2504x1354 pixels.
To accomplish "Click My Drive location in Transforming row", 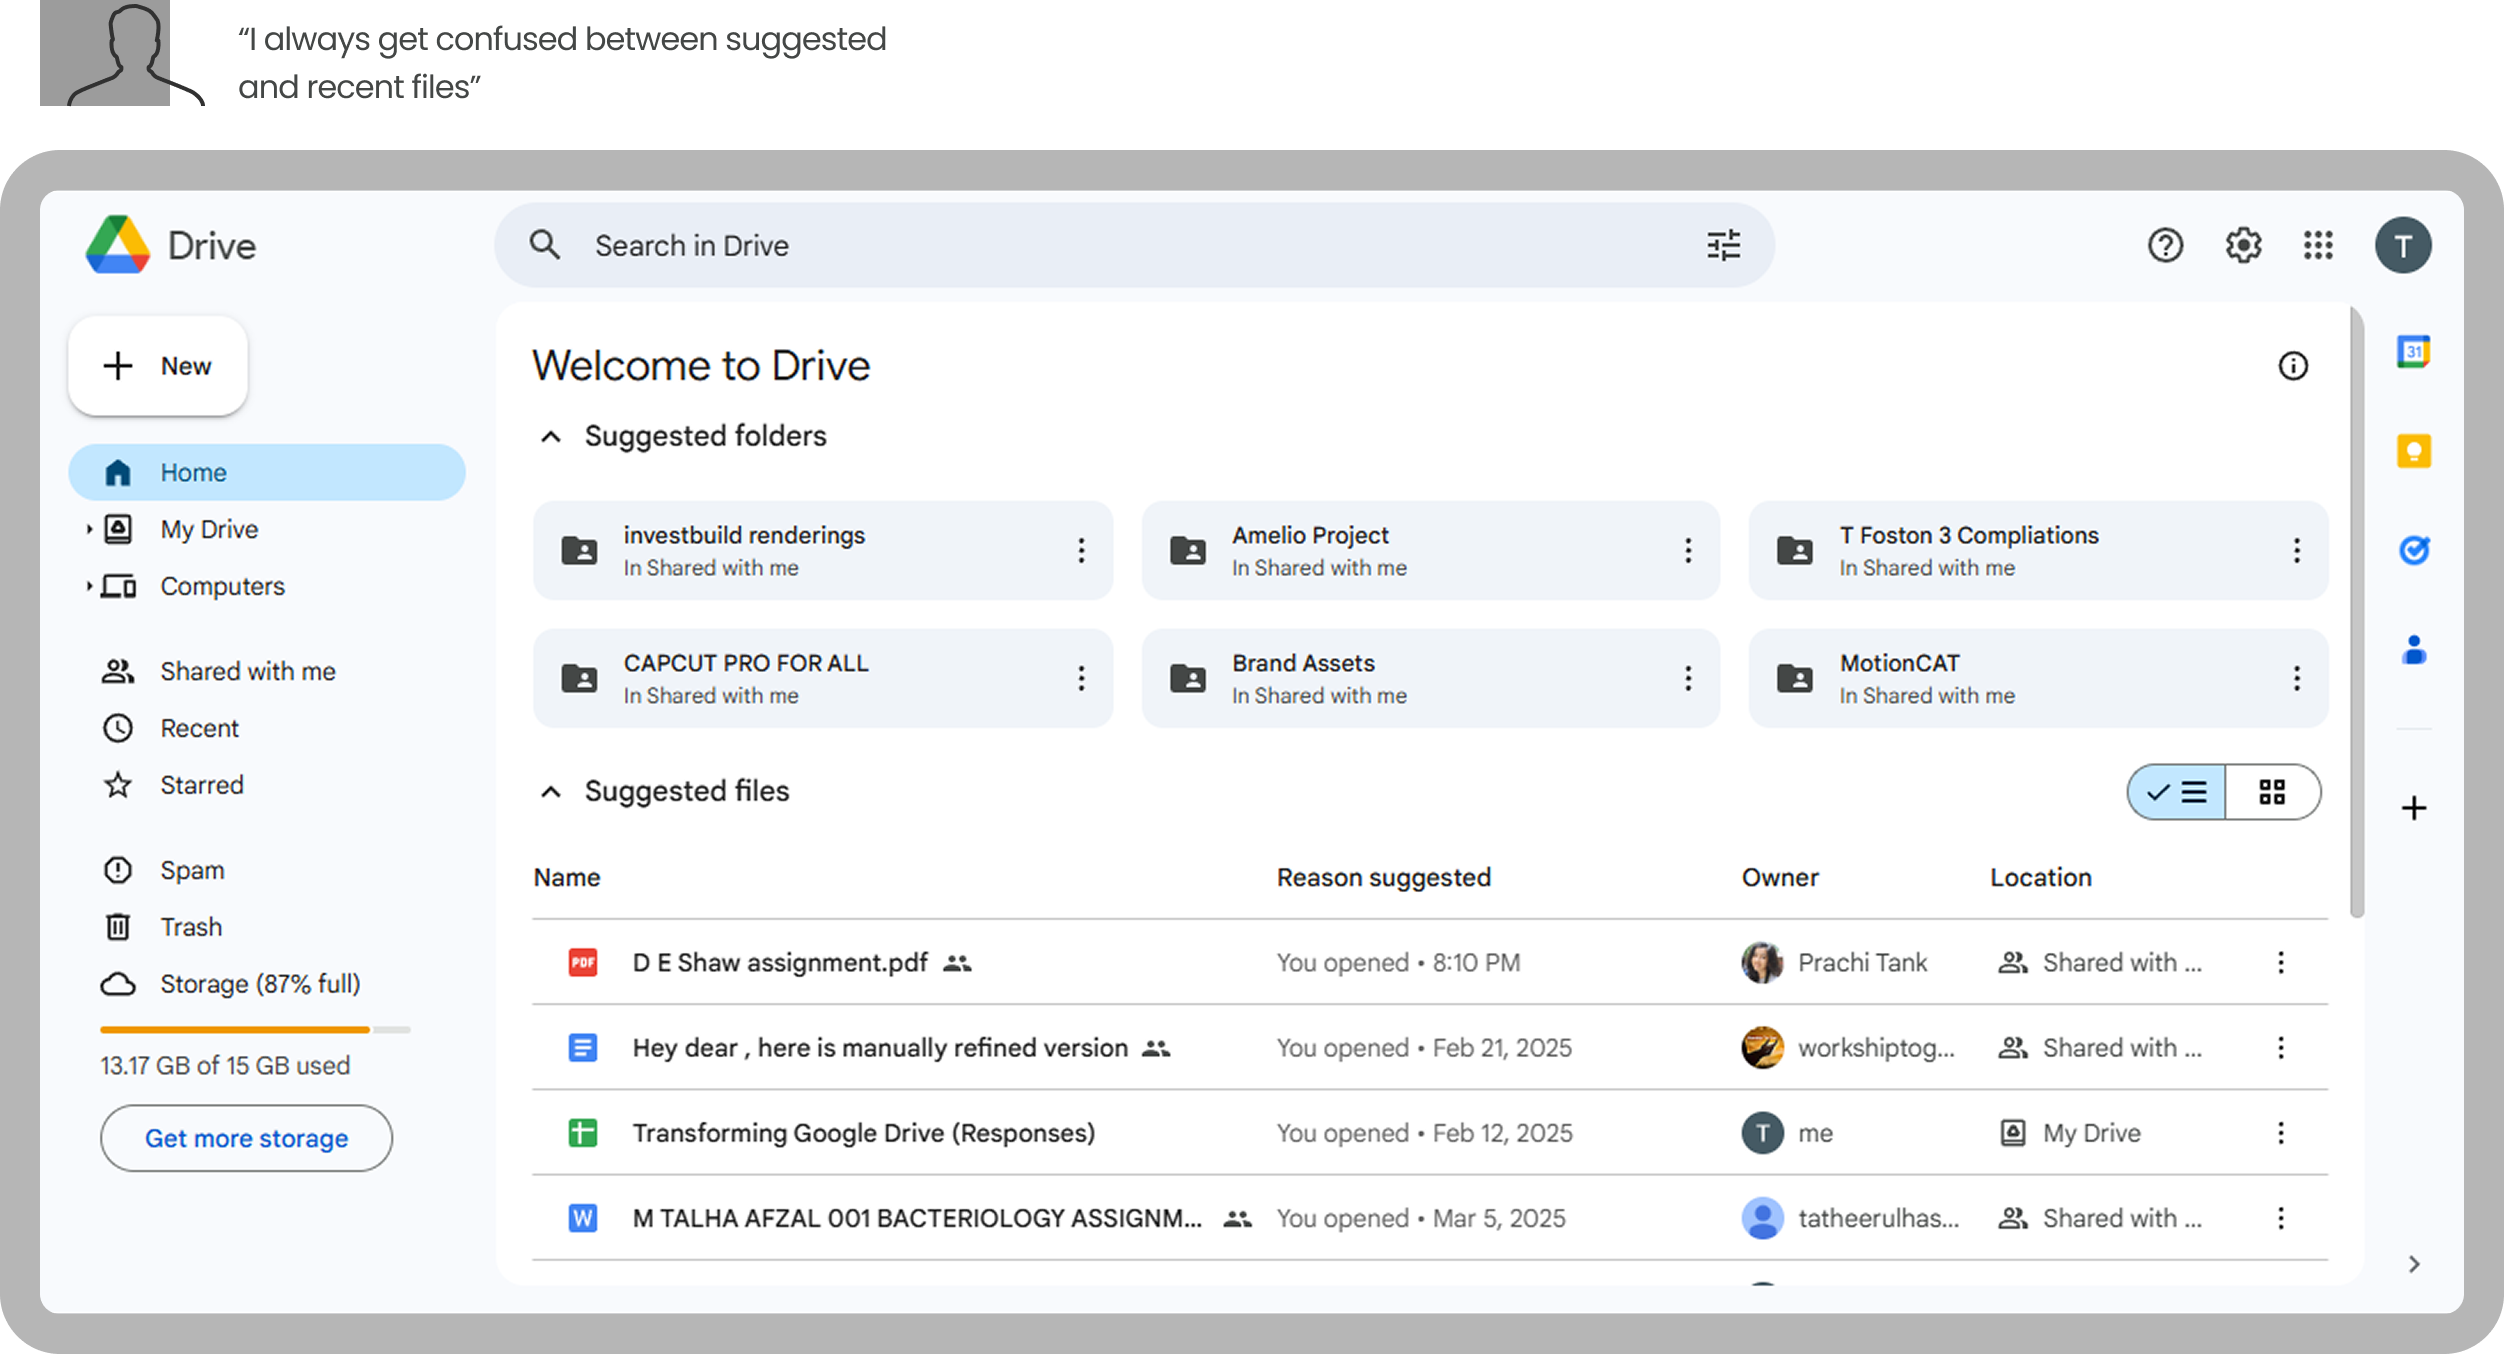I will [2070, 1132].
